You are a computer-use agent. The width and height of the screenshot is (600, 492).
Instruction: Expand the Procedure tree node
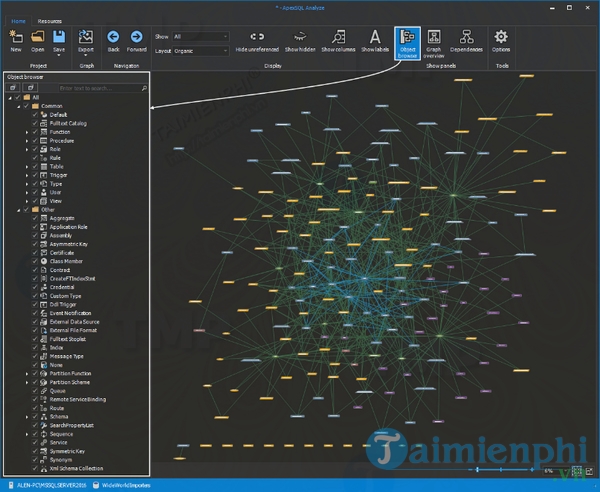coord(27,141)
